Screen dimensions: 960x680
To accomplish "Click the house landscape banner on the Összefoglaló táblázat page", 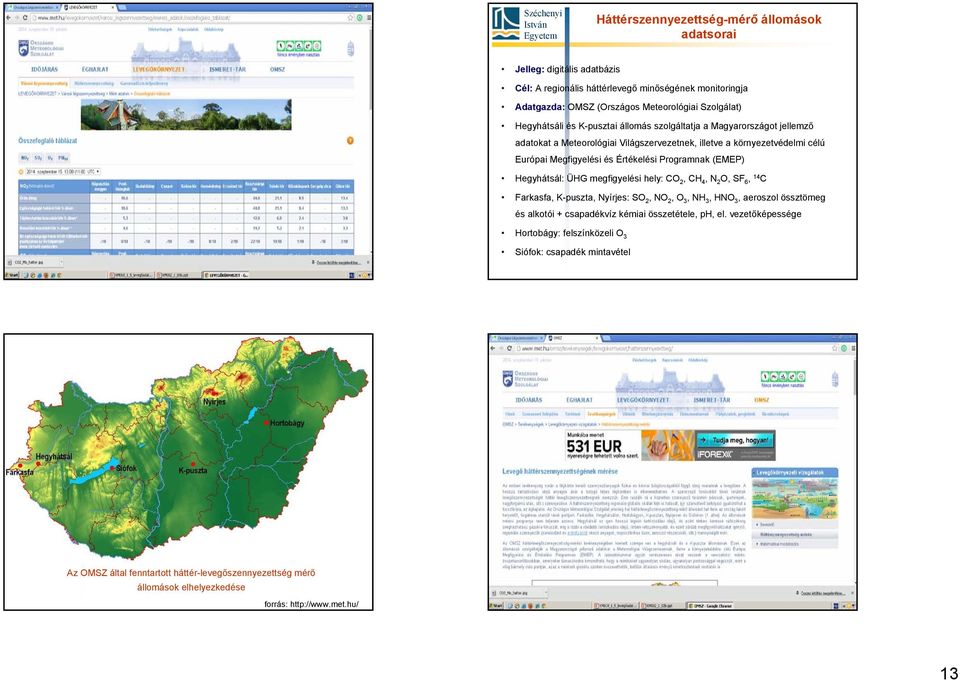I will 186,115.
